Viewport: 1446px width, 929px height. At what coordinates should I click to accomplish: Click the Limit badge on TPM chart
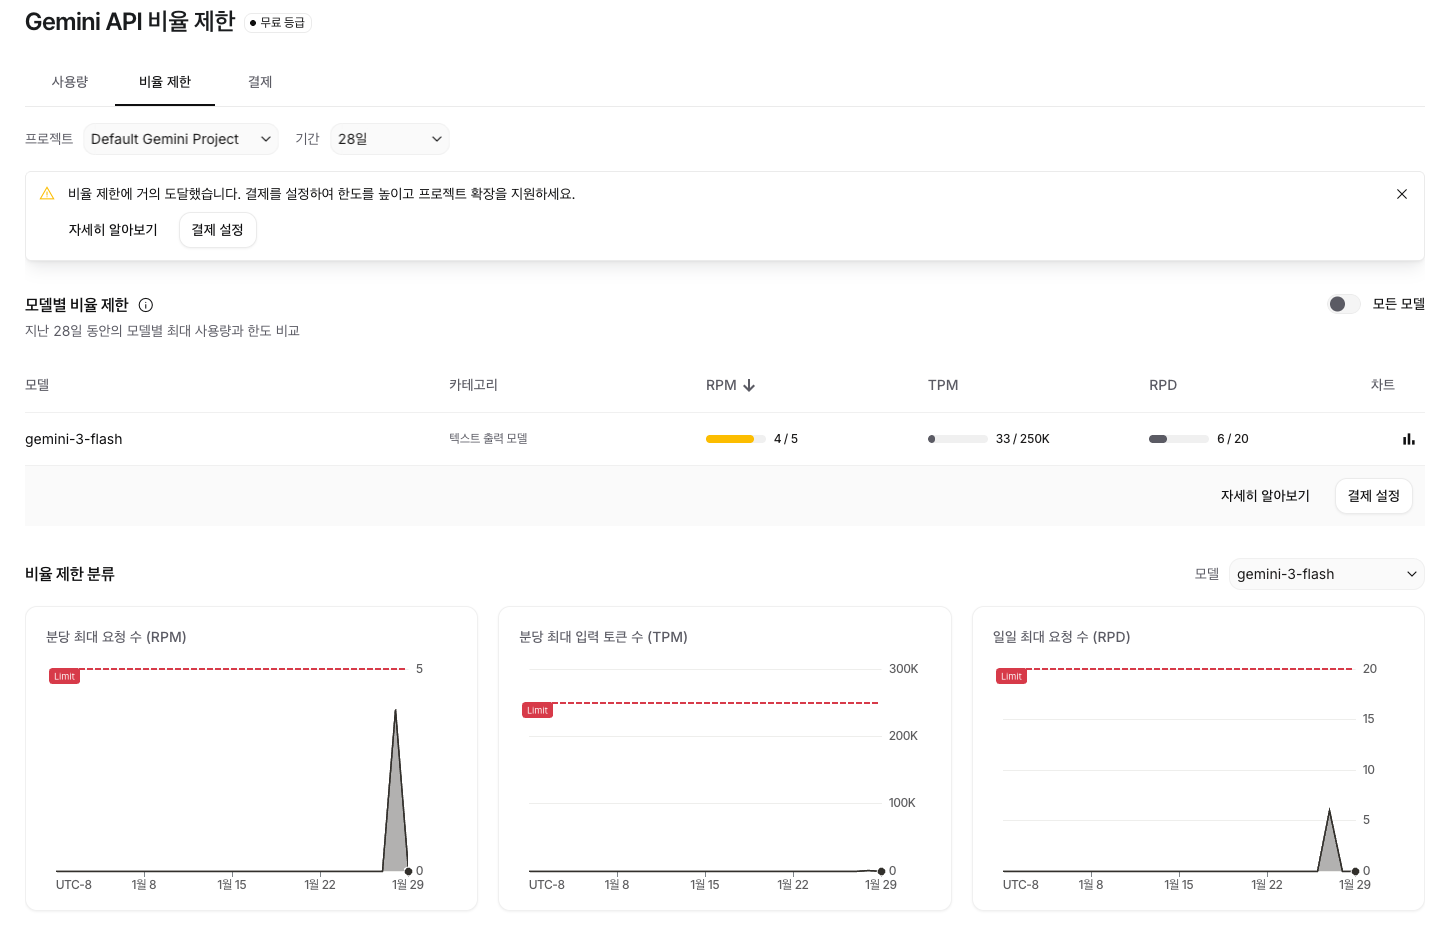tap(537, 711)
